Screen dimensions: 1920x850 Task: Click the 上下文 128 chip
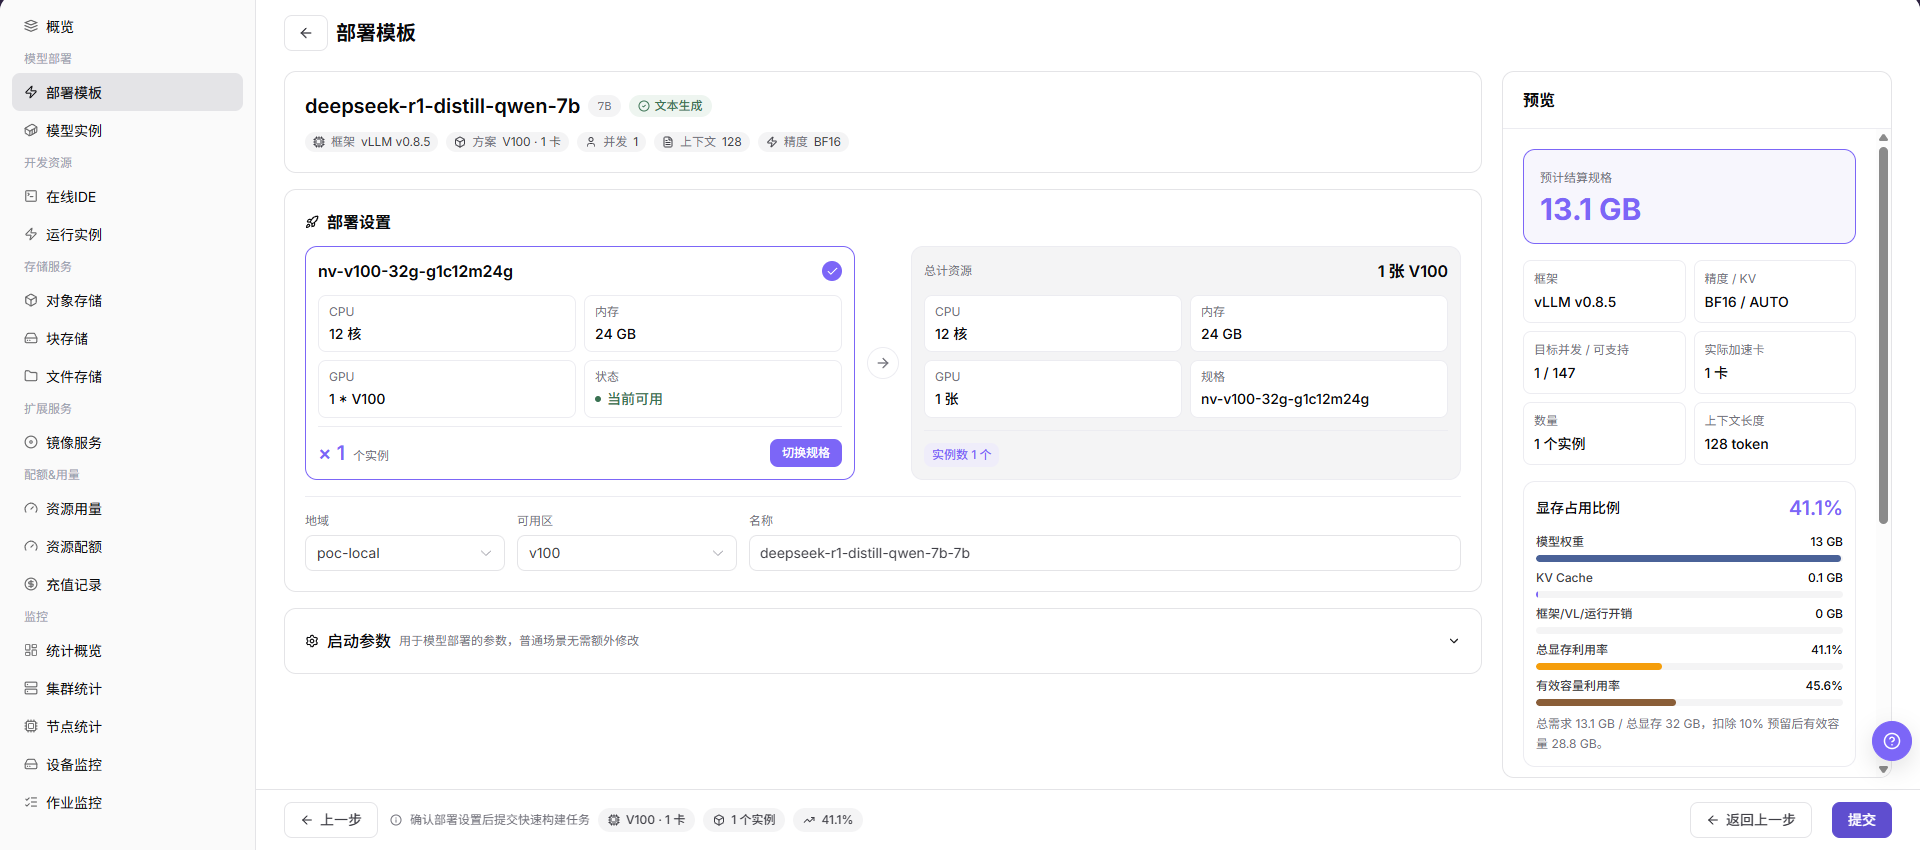[702, 142]
